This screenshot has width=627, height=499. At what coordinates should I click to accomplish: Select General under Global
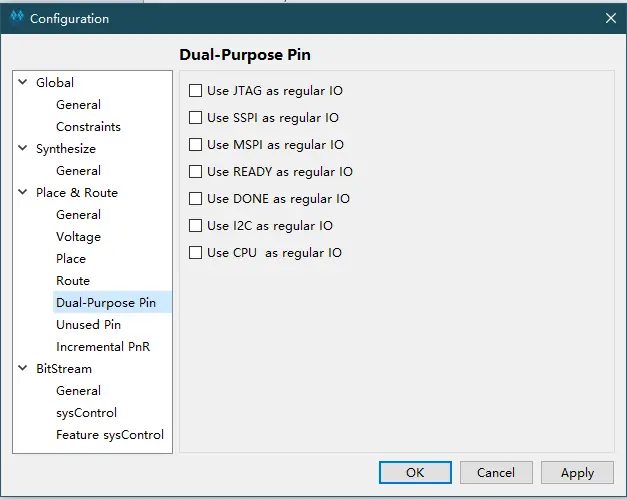pyautogui.click(x=78, y=105)
